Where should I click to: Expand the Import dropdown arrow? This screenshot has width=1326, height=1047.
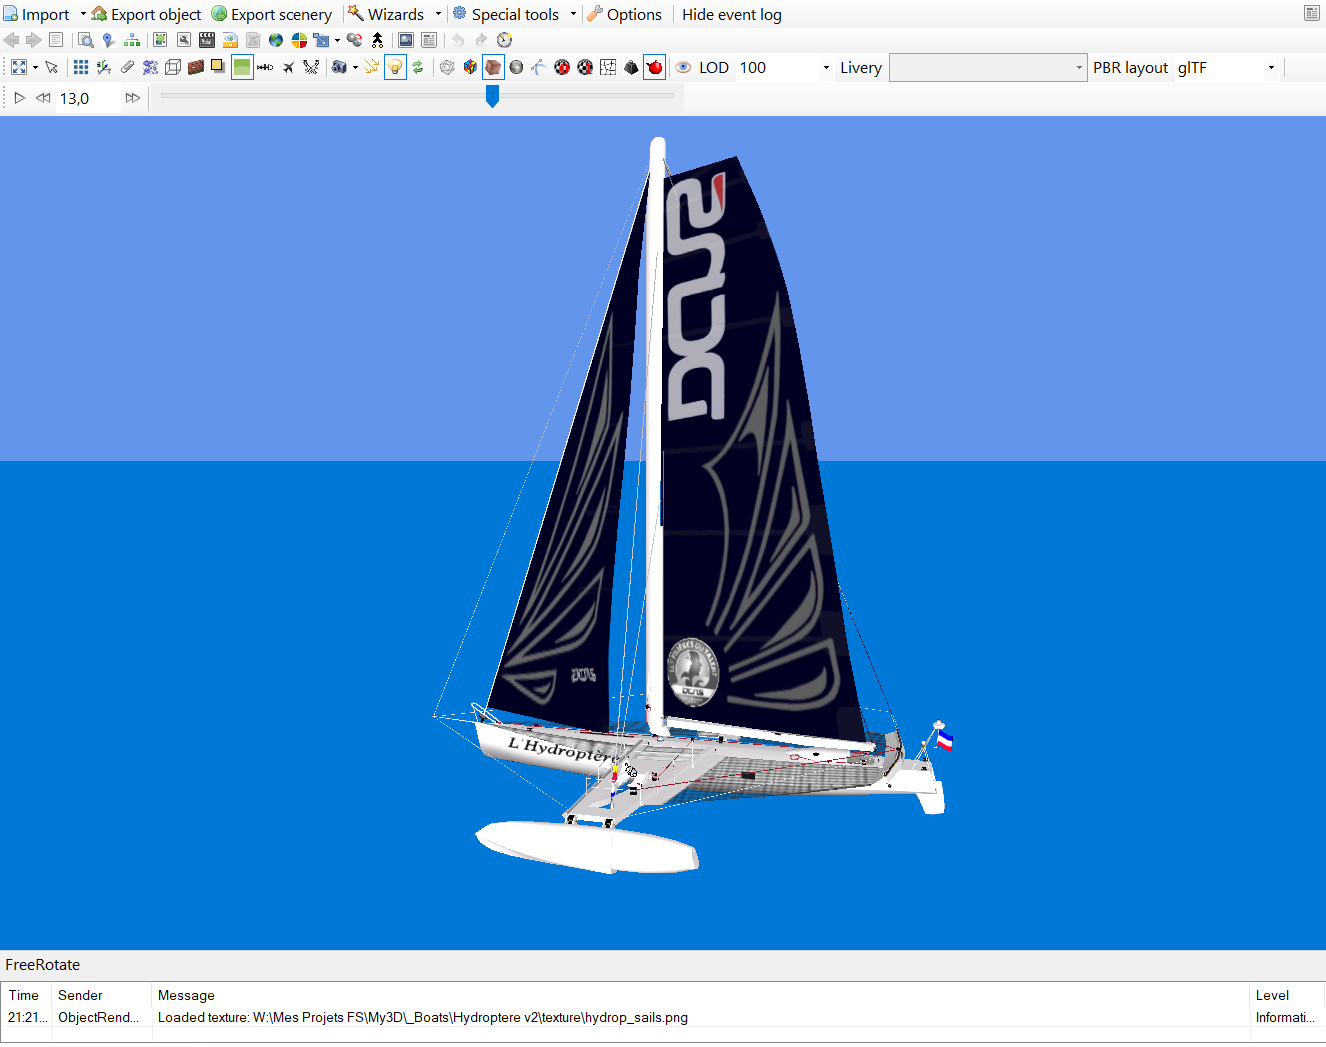coord(83,14)
